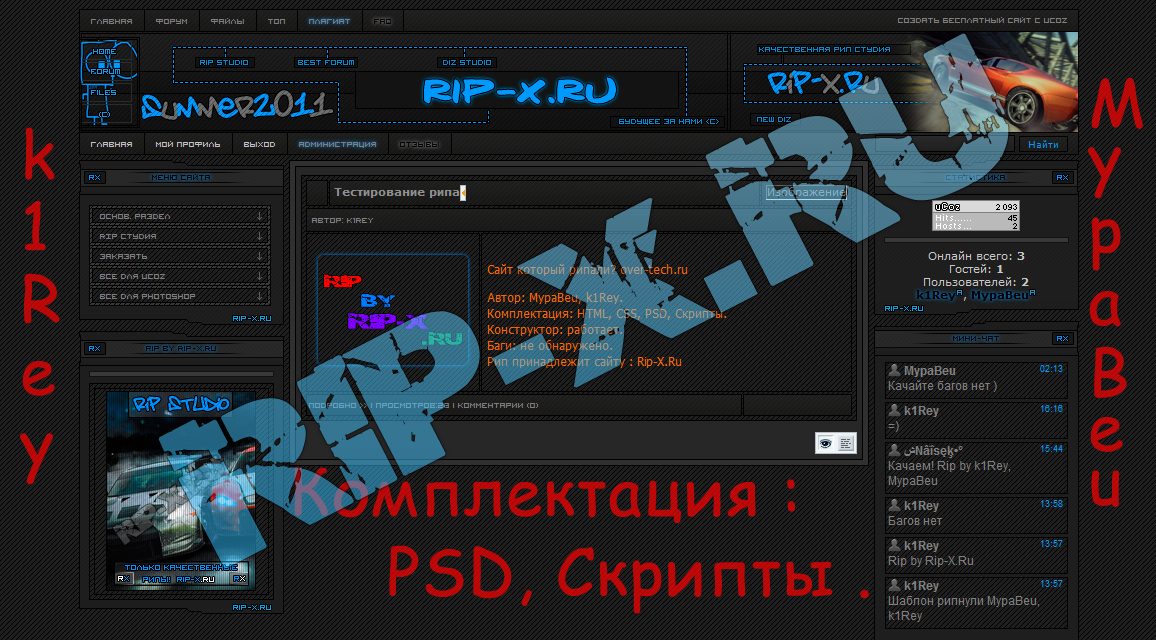
Task: Open ФАЙЛЫ in the top navigation
Action: click(x=227, y=21)
